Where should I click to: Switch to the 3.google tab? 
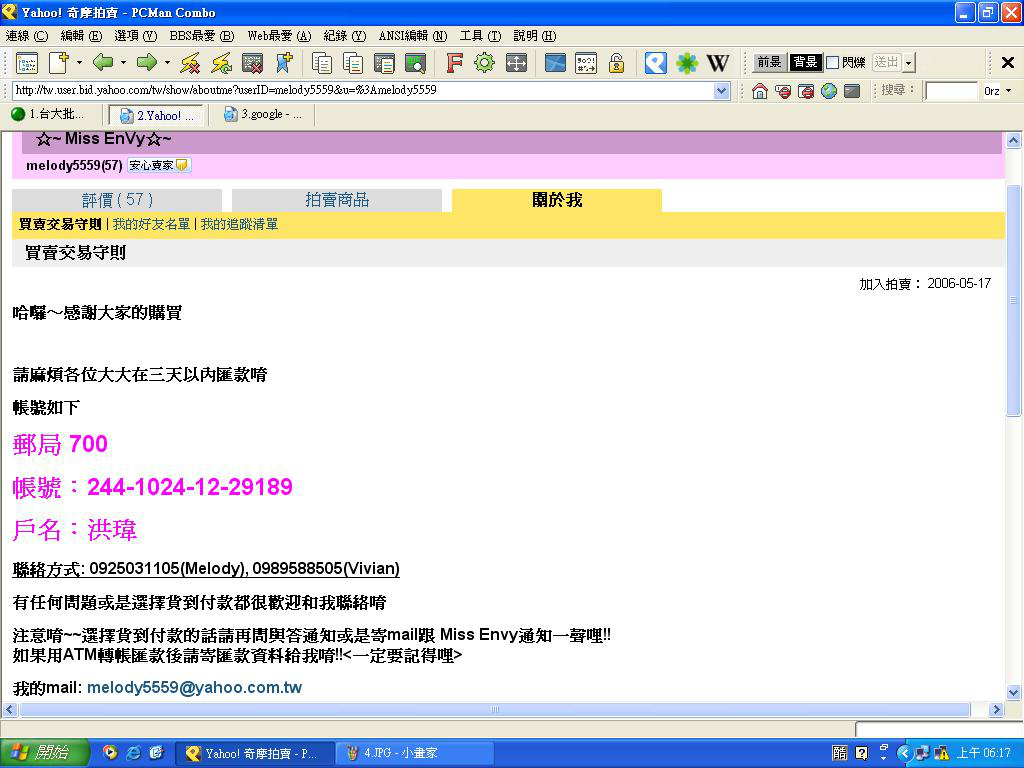(x=263, y=114)
